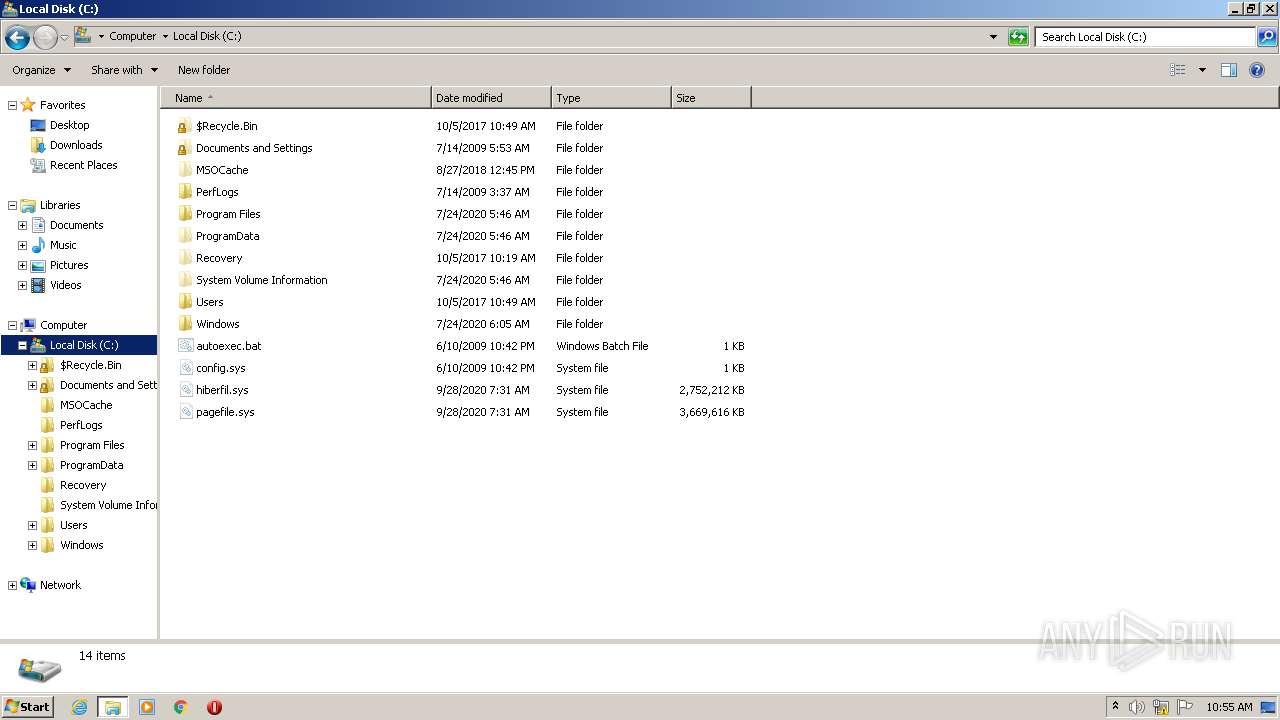This screenshot has height=720, width=1280.
Task: Sort by the Size column header
Action: click(x=711, y=98)
